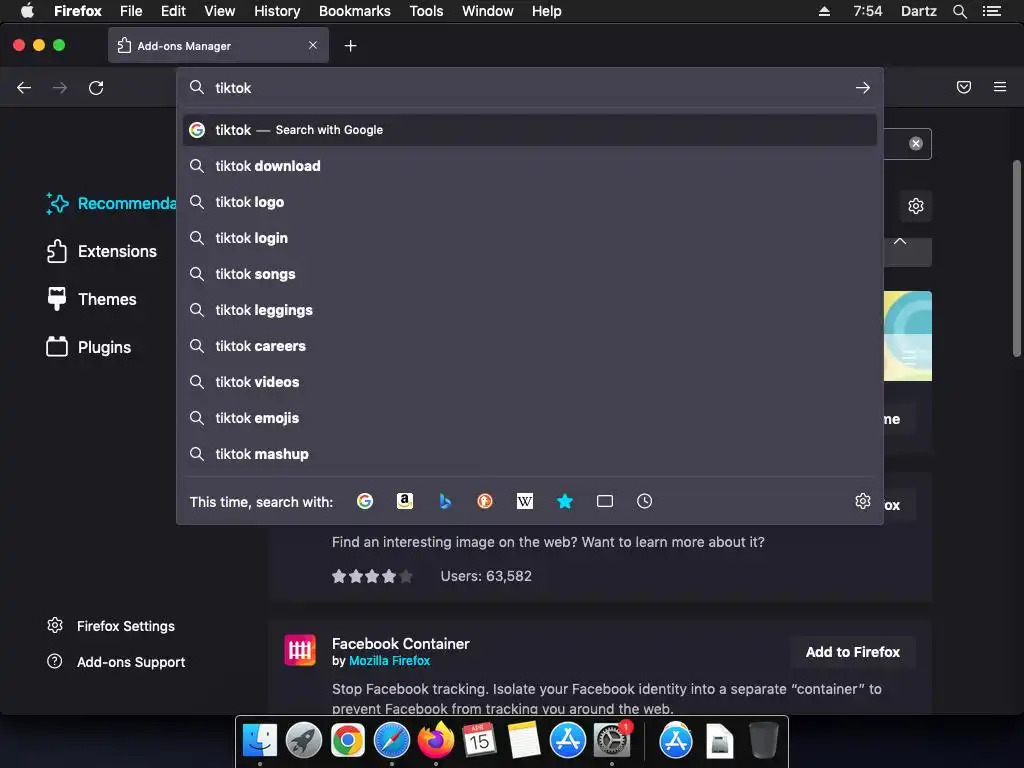
Task: Open the Facebook Container title
Action: (x=400, y=643)
